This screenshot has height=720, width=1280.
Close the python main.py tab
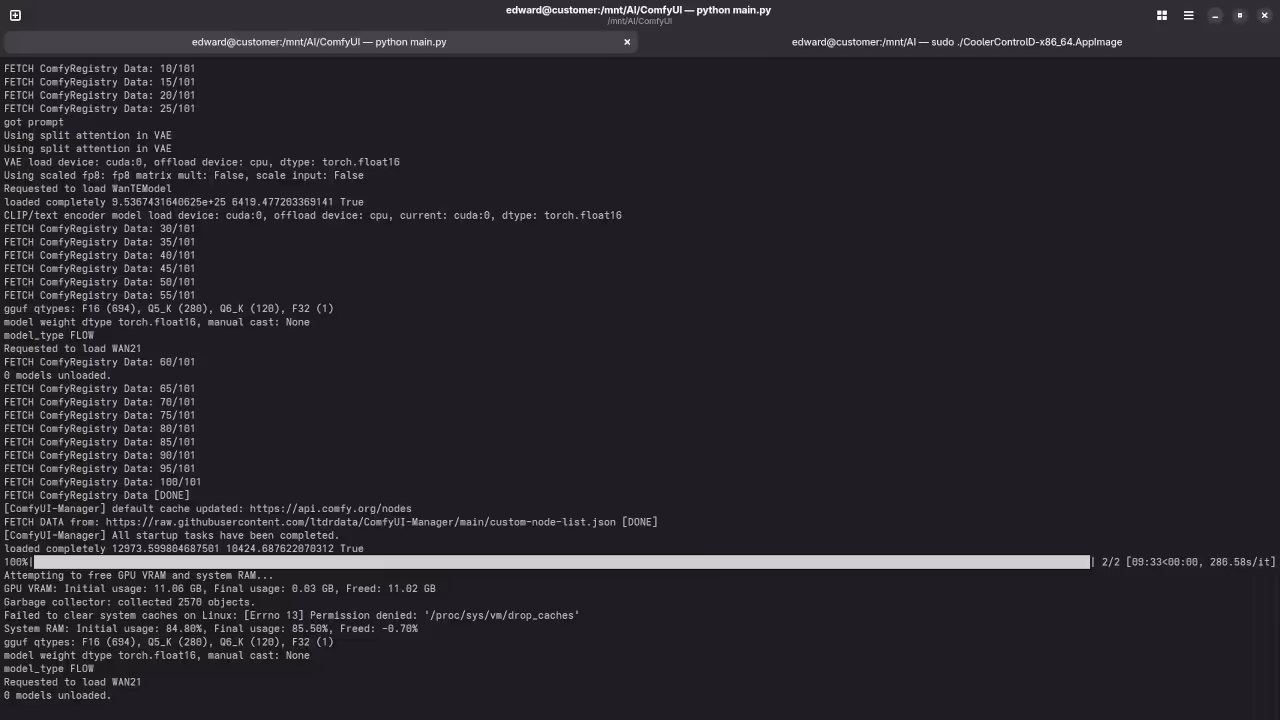[x=627, y=42]
